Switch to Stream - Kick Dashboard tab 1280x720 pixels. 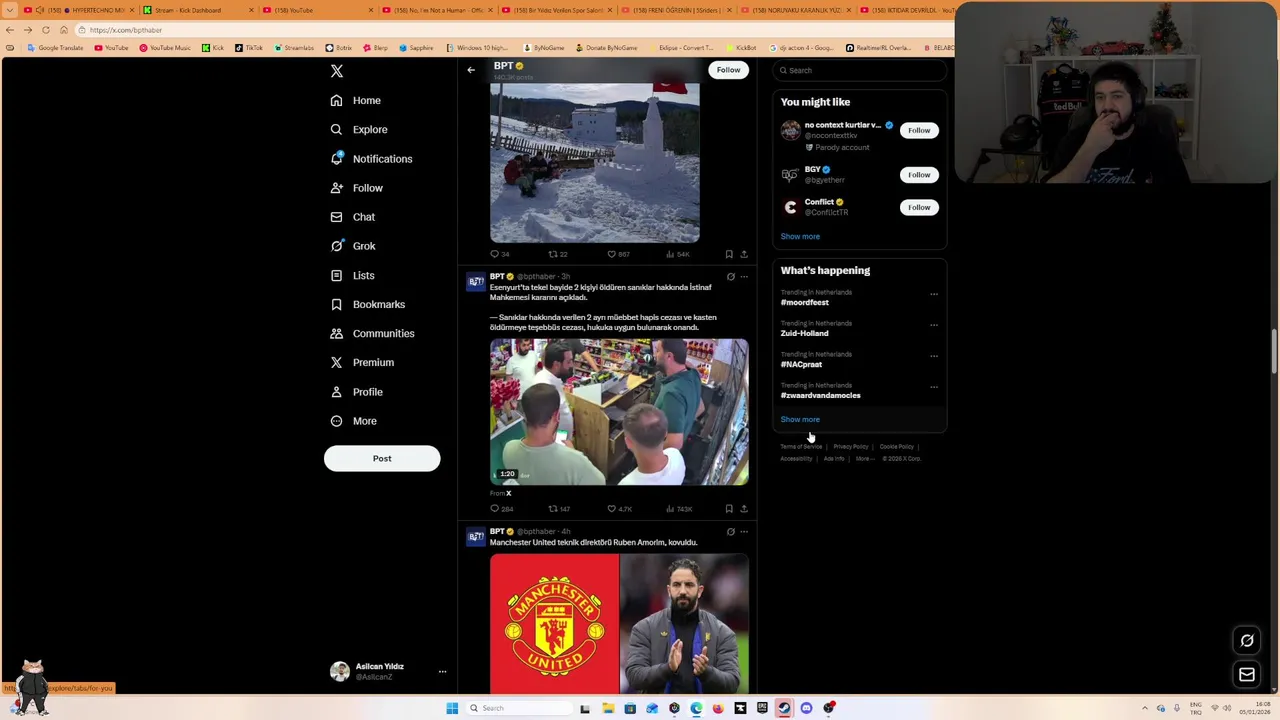[x=196, y=10]
